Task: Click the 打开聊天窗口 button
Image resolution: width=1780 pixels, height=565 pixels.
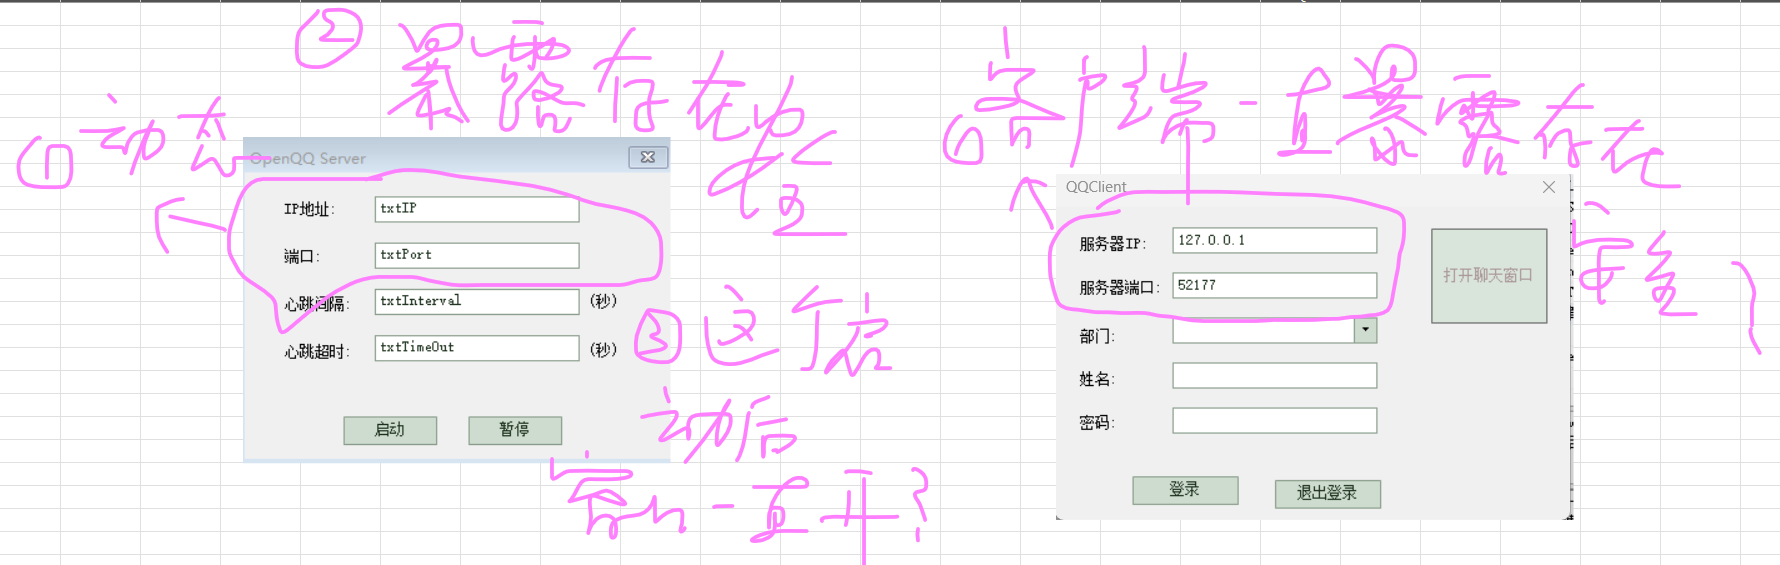Action: coord(1488,275)
